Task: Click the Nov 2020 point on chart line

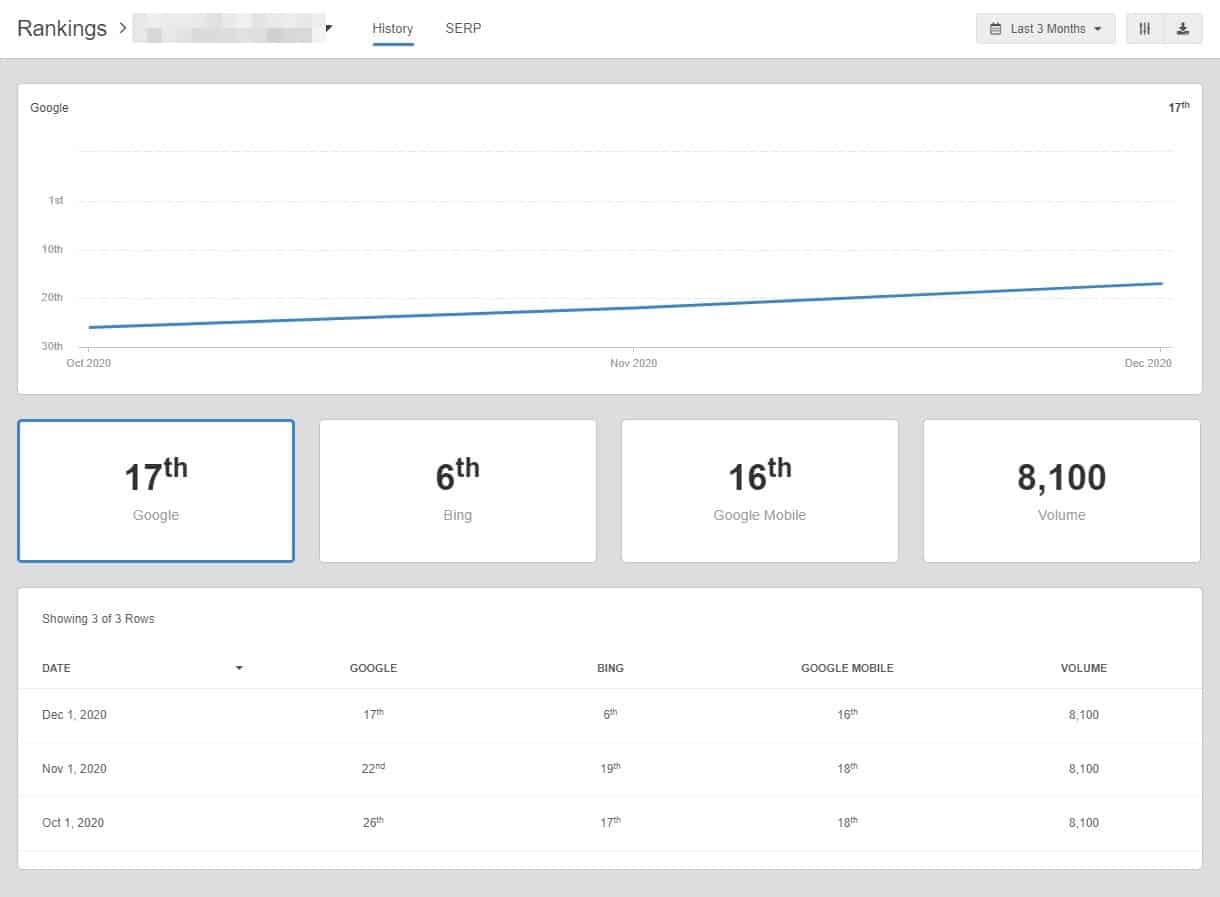Action: (x=634, y=308)
